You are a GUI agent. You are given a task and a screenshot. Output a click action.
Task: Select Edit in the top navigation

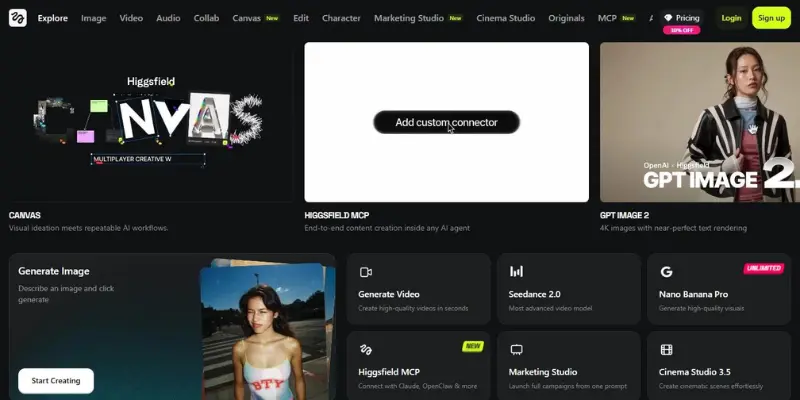(301, 18)
